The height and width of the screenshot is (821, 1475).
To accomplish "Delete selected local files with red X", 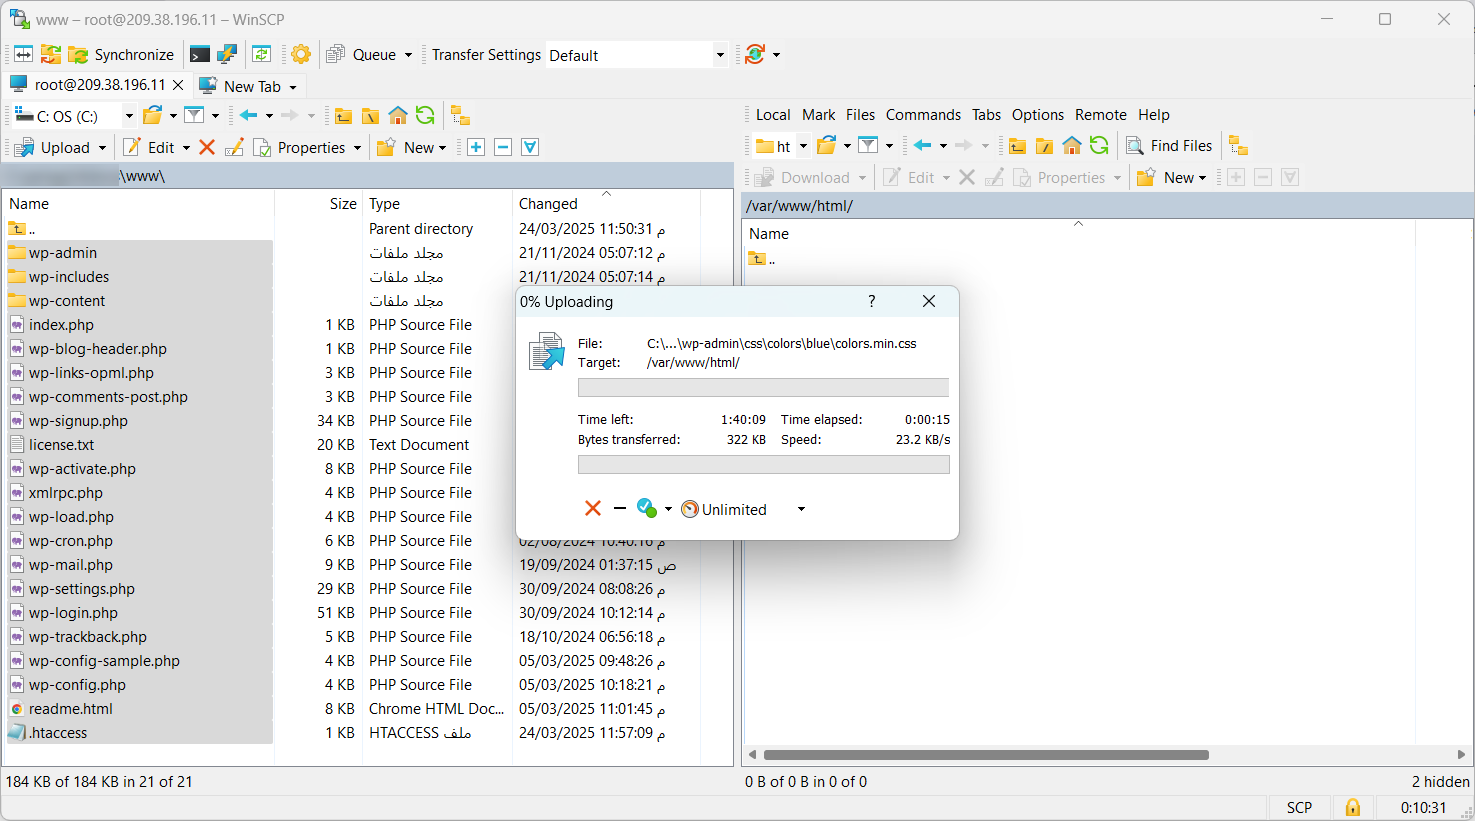I will pos(207,147).
